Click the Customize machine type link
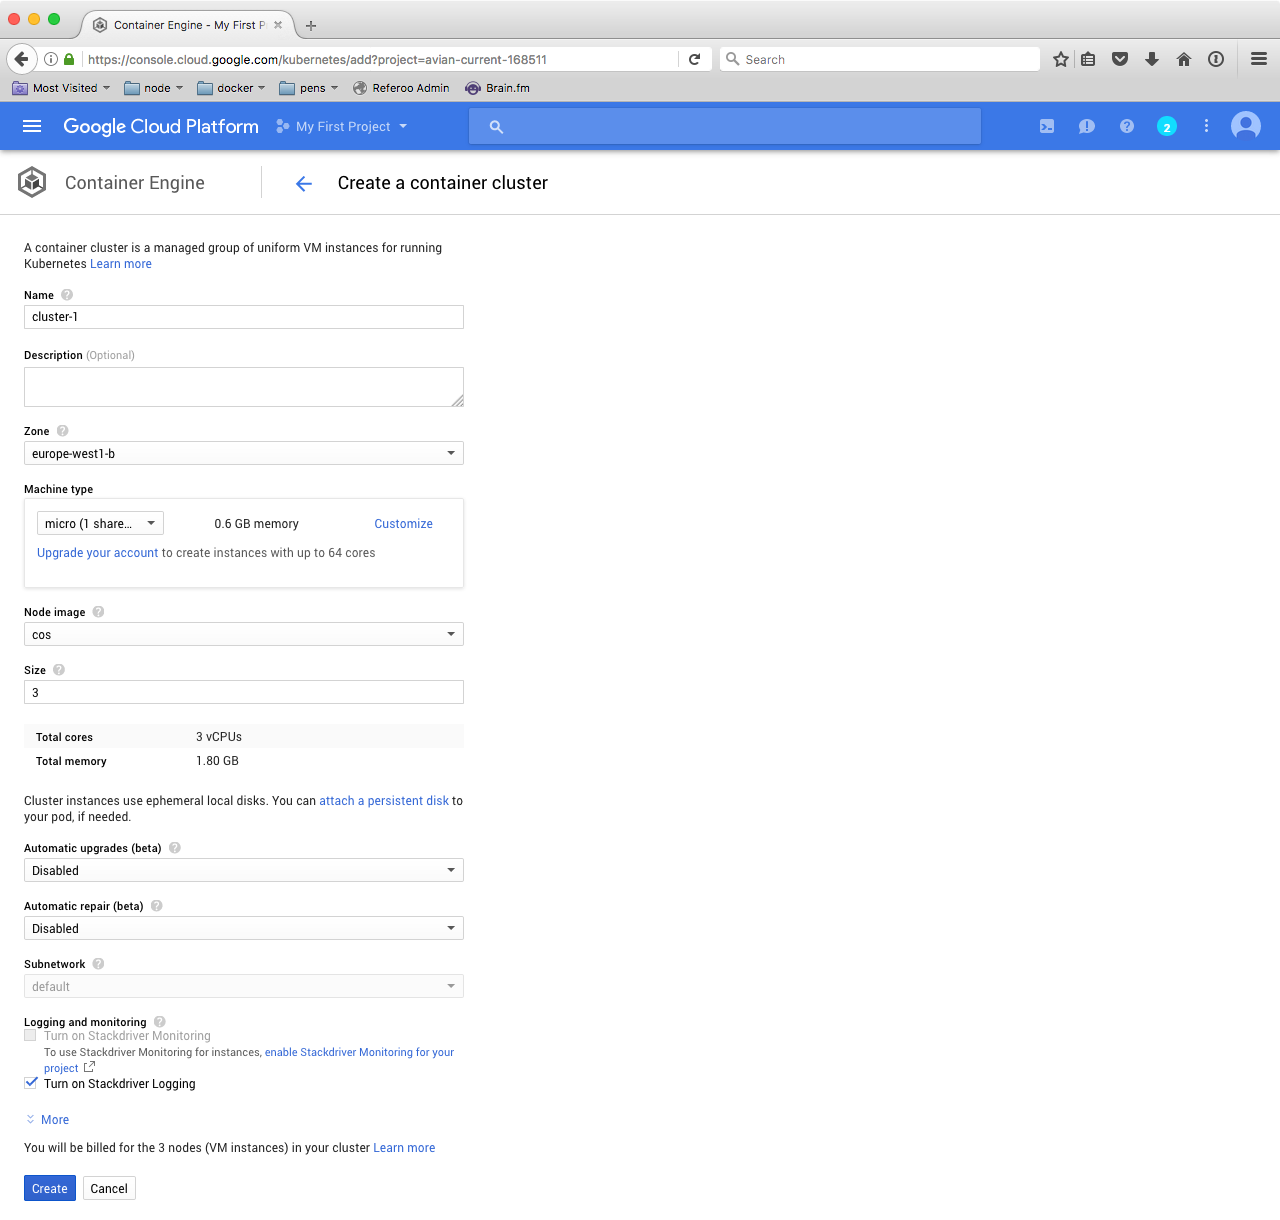The height and width of the screenshot is (1220, 1280). coord(404,524)
